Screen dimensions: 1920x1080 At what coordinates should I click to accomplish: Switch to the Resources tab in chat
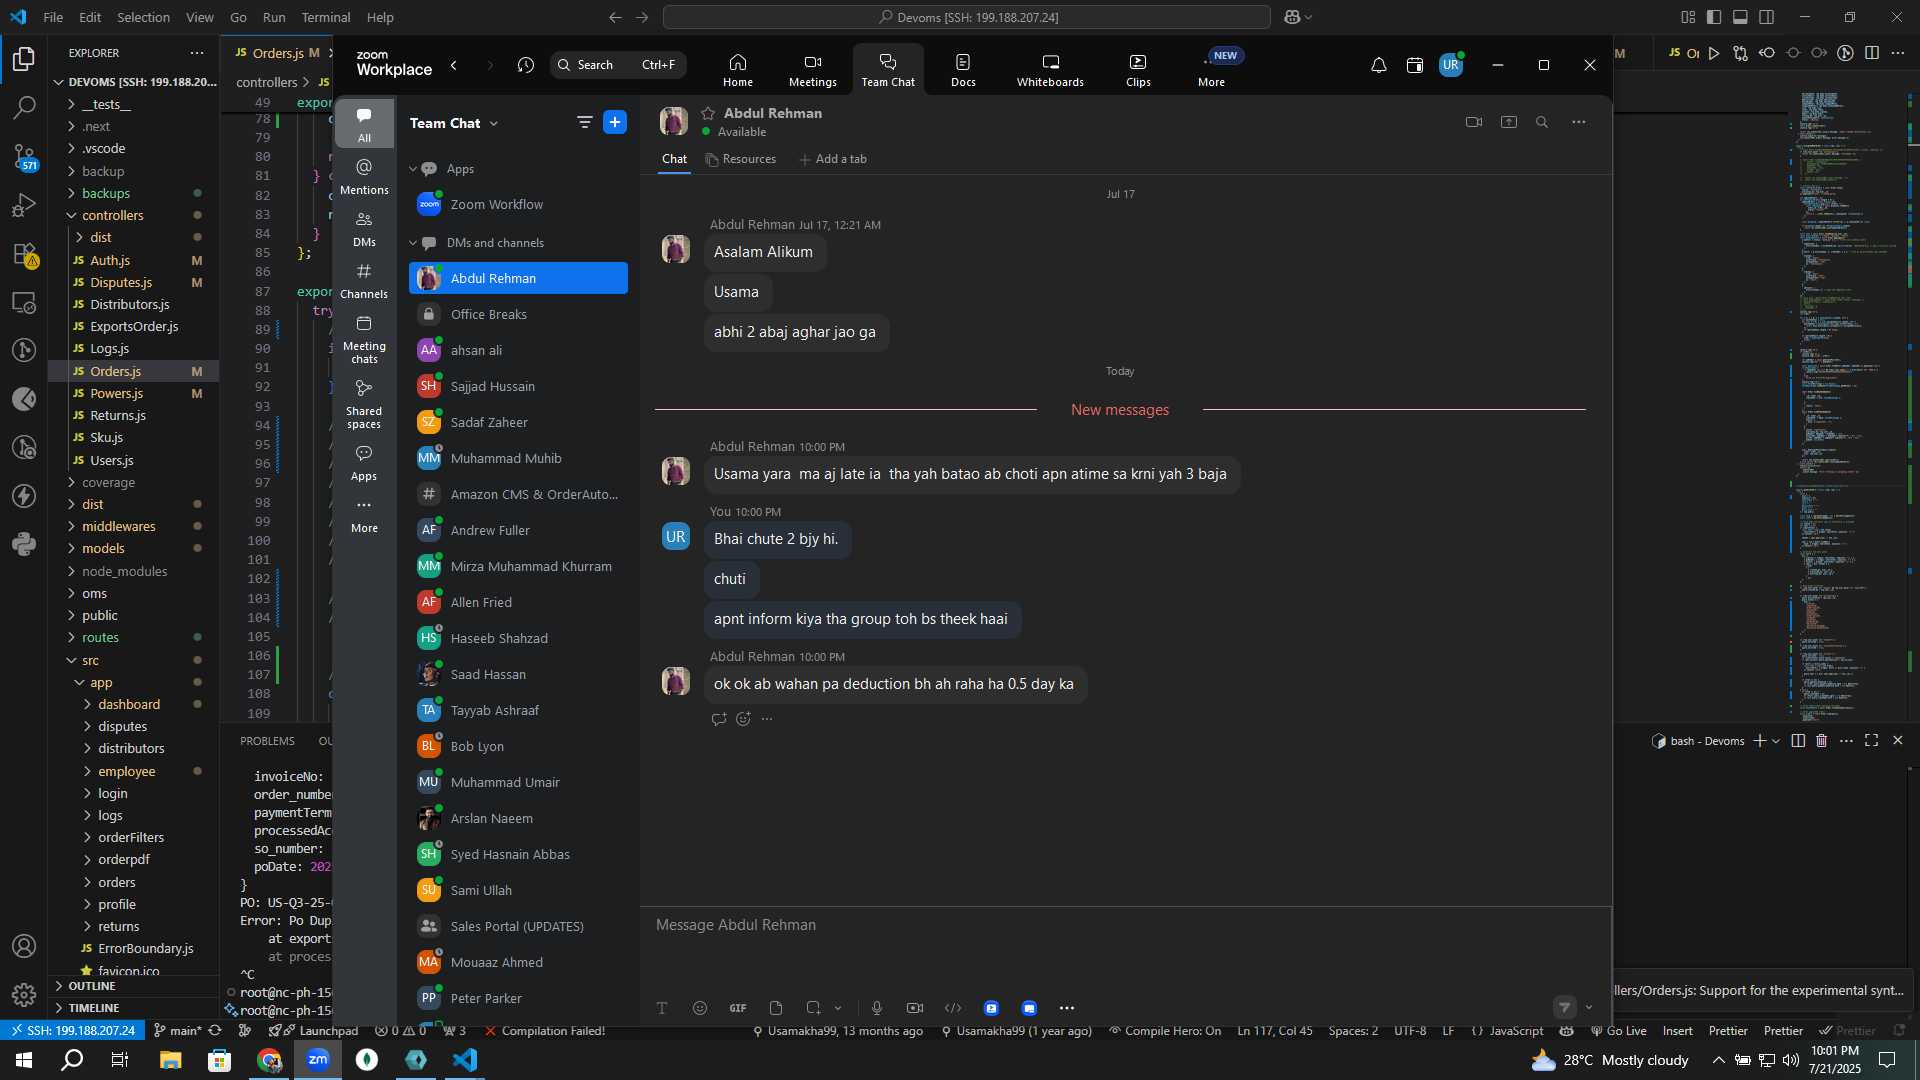point(741,159)
